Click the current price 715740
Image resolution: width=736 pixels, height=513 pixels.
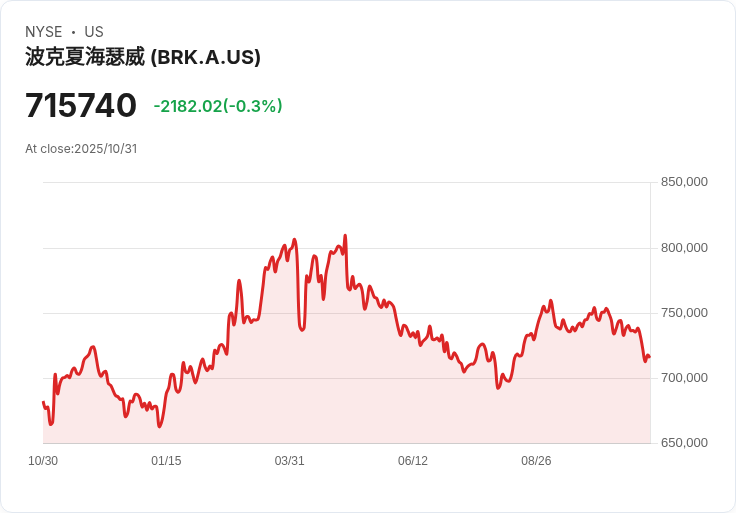[81, 106]
